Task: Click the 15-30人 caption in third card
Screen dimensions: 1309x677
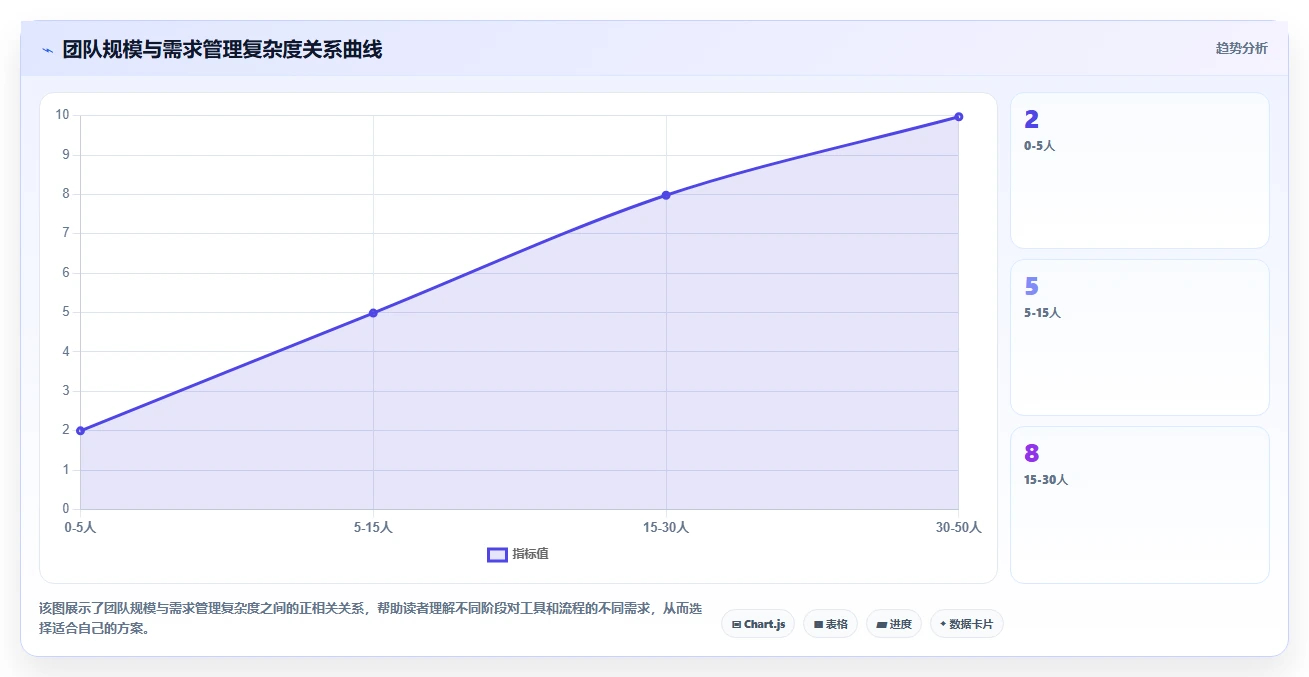Action: (x=1046, y=480)
